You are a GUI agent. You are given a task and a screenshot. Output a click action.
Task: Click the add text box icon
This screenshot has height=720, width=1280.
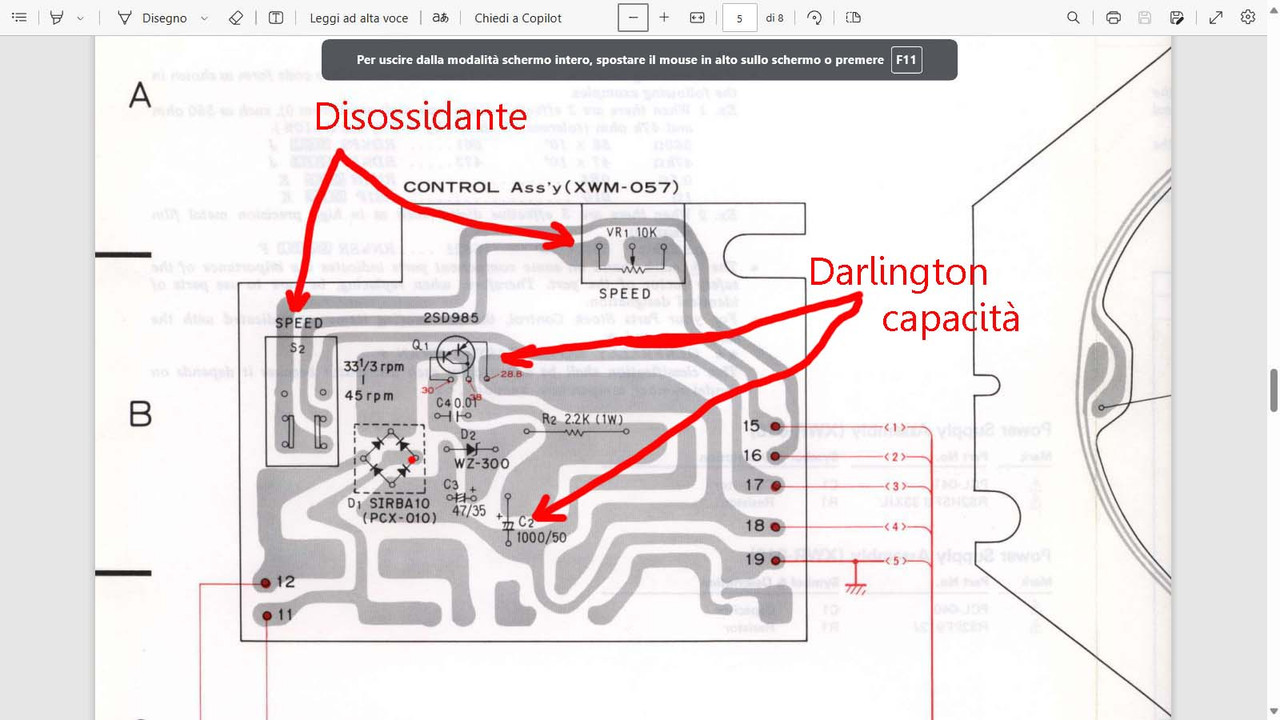coord(276,18)
